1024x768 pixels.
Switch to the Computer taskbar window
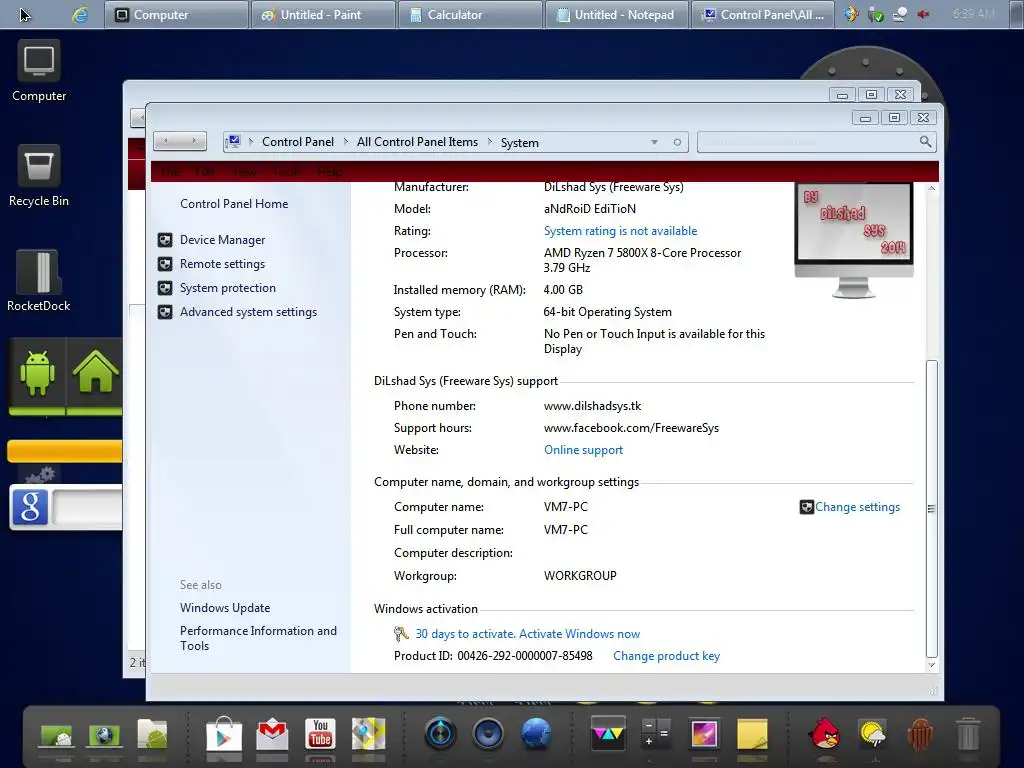tap(176, 14)
